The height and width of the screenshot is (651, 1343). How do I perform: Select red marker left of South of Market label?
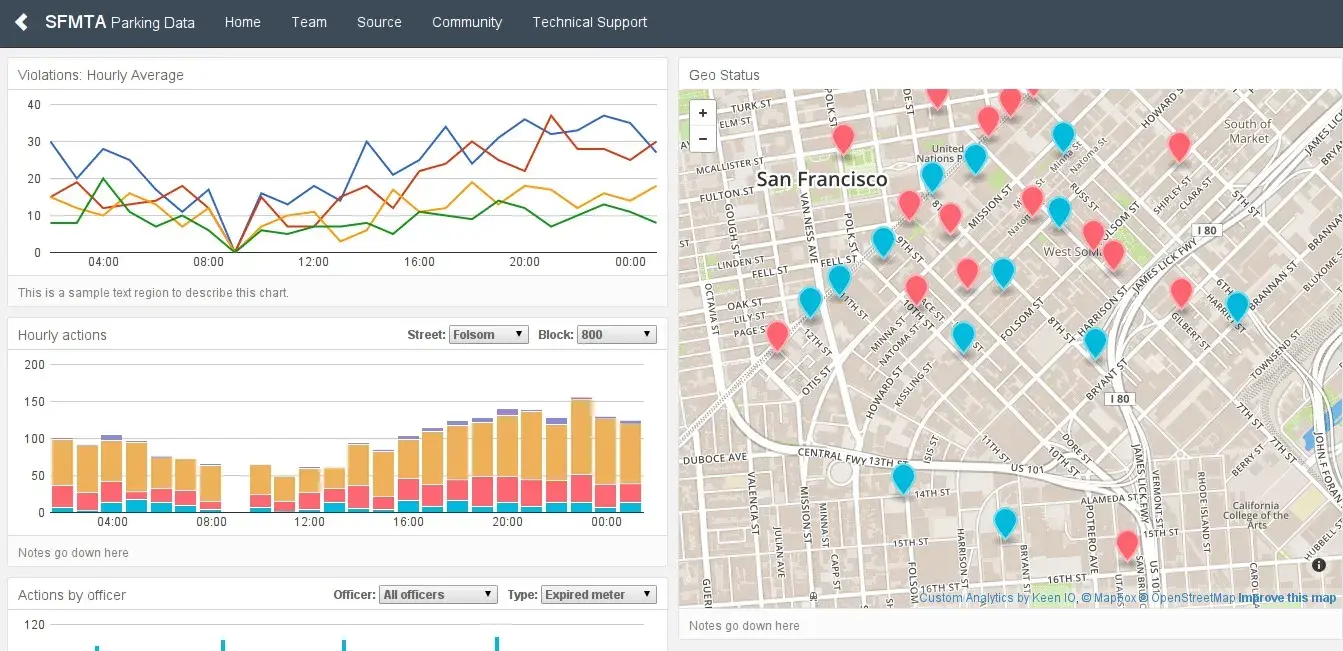point(1179,146)
